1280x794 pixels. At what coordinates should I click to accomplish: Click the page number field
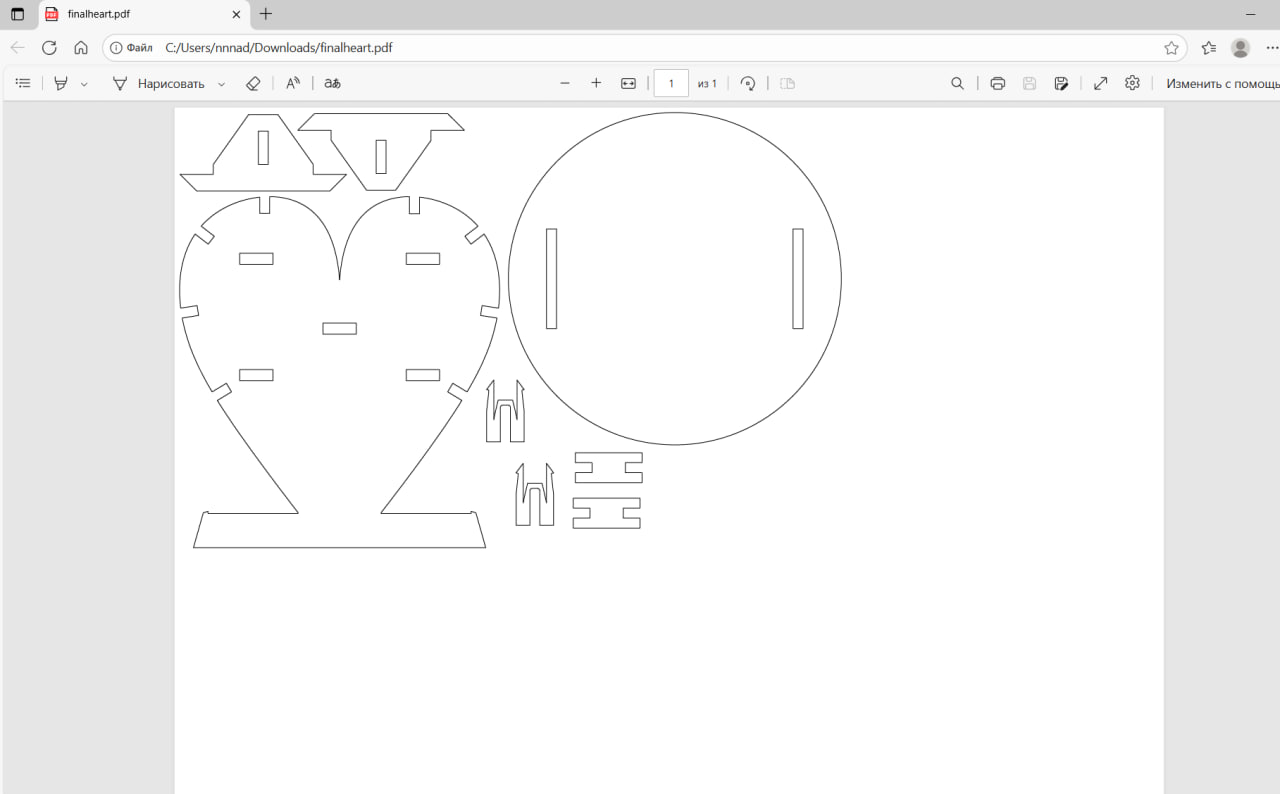[671, 83]
